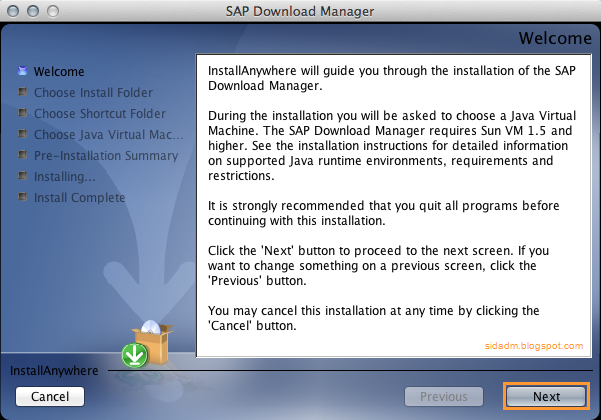Cancel the installation
601x420 pixels.
[50, 396]
